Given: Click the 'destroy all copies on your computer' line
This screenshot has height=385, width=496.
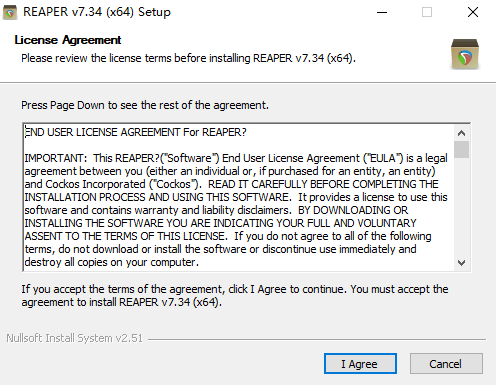Looking at the screenshot, I should click(x=111, y=262).
